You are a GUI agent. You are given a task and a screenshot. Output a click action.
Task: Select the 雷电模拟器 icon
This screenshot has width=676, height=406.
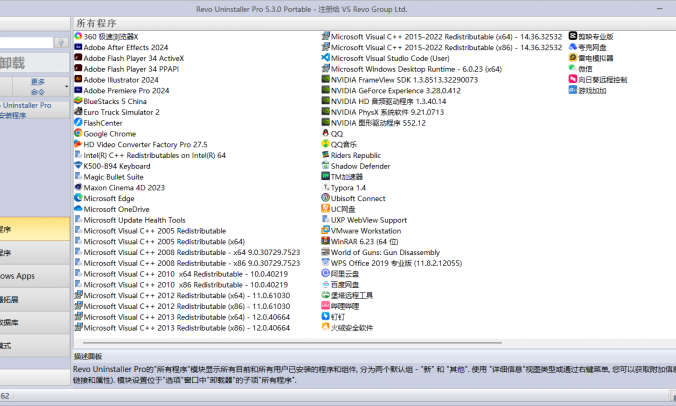pyautogui.click(x=573, y=58)
